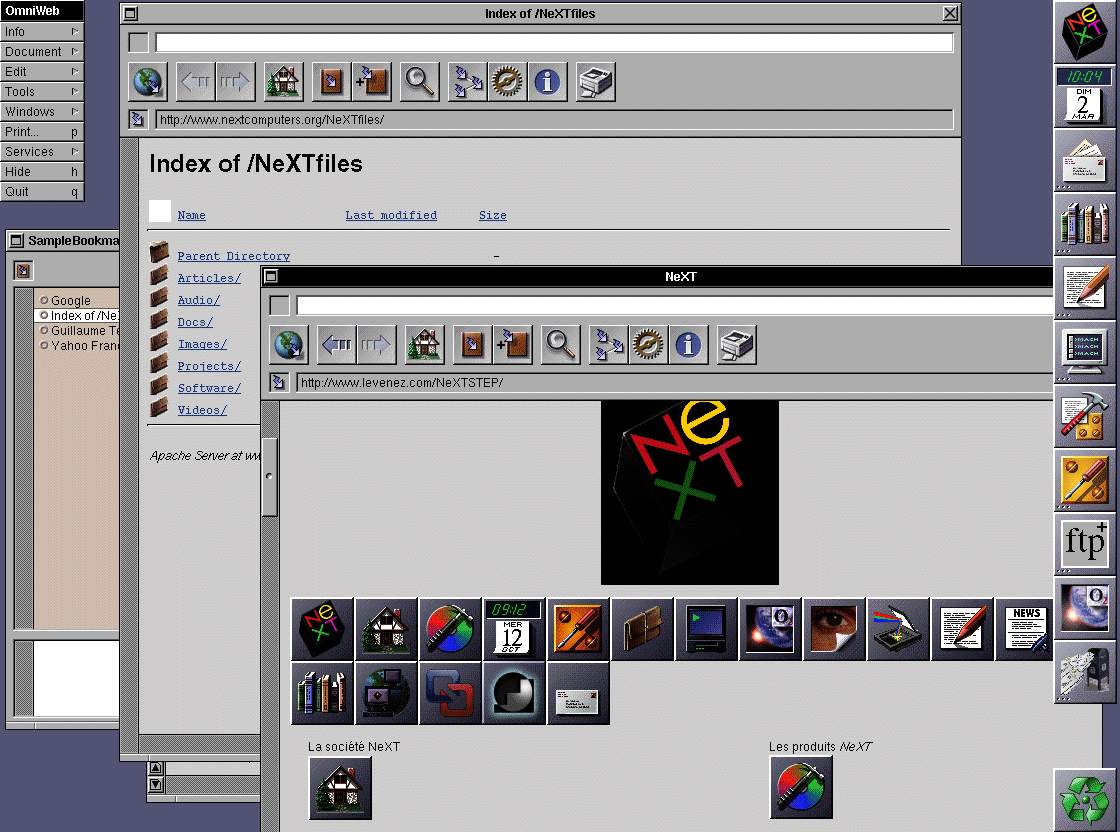
Task: Open the Projects/ directory link
Action: (209, 366)
